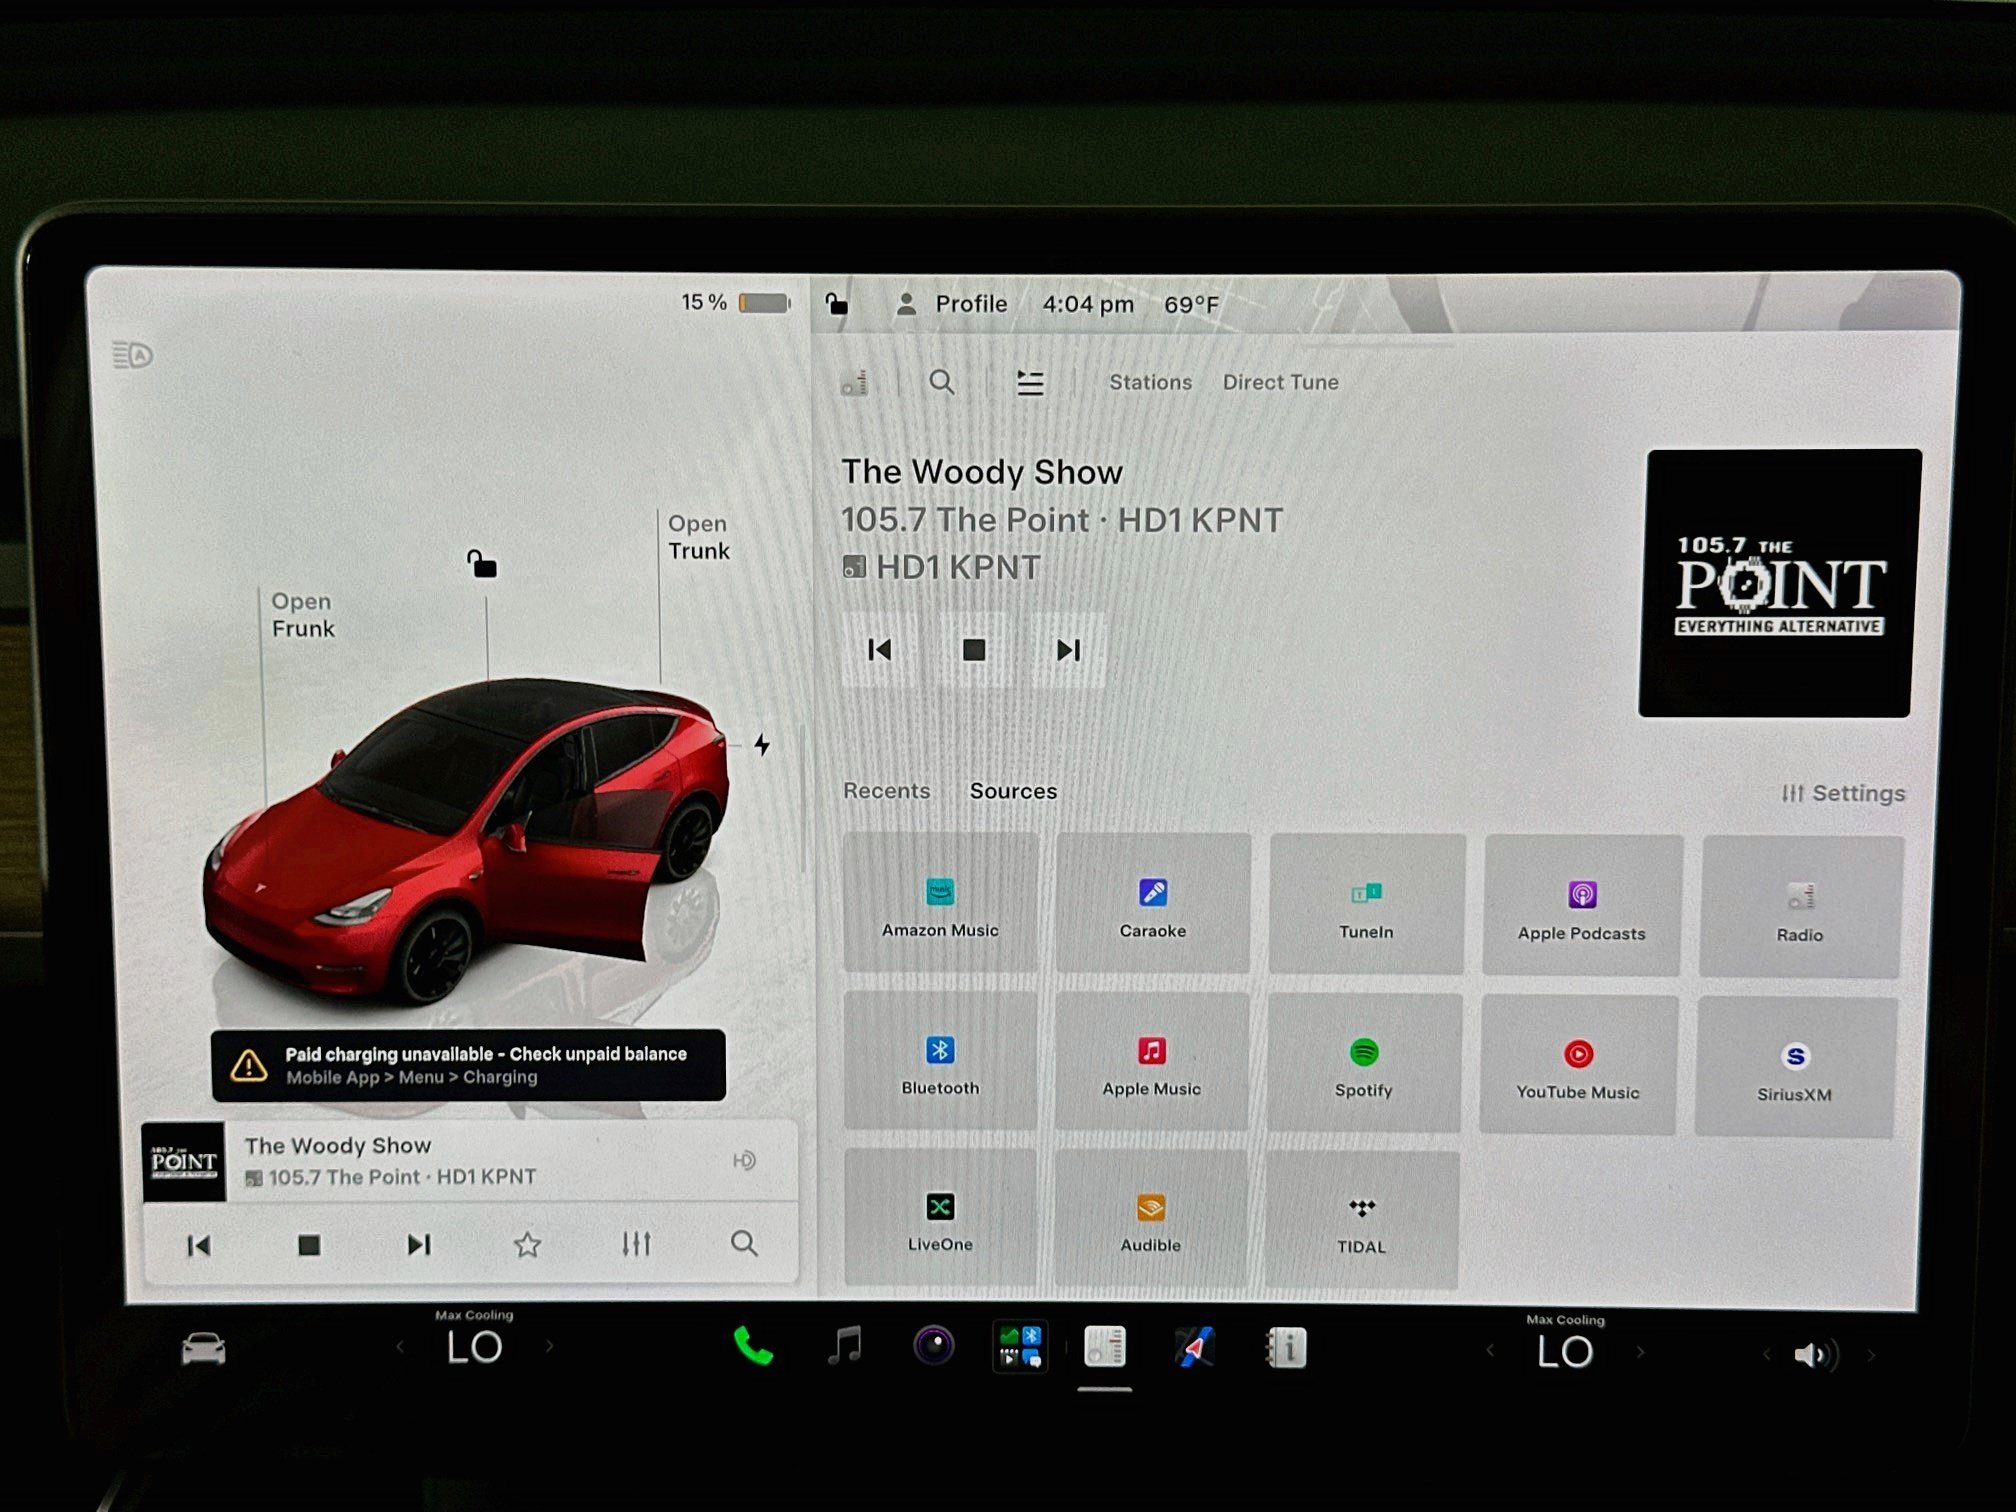Viewport: 2016px width, 1512px height.
Task: Decrease driver temperature left chevron
Action: click(x=400, y=1347)
